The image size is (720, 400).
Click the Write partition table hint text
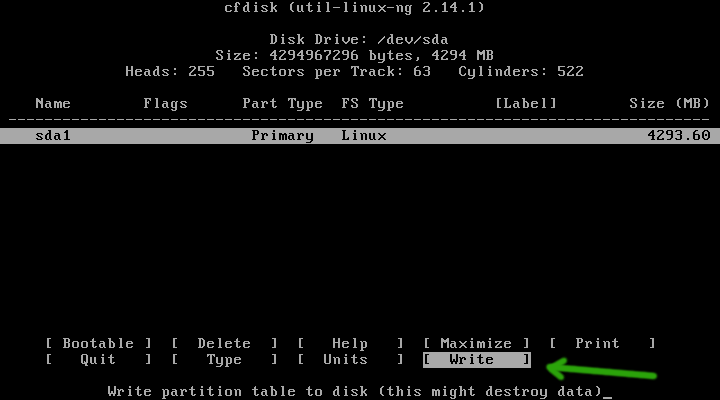pyautogui.click(x=354, y=392)
